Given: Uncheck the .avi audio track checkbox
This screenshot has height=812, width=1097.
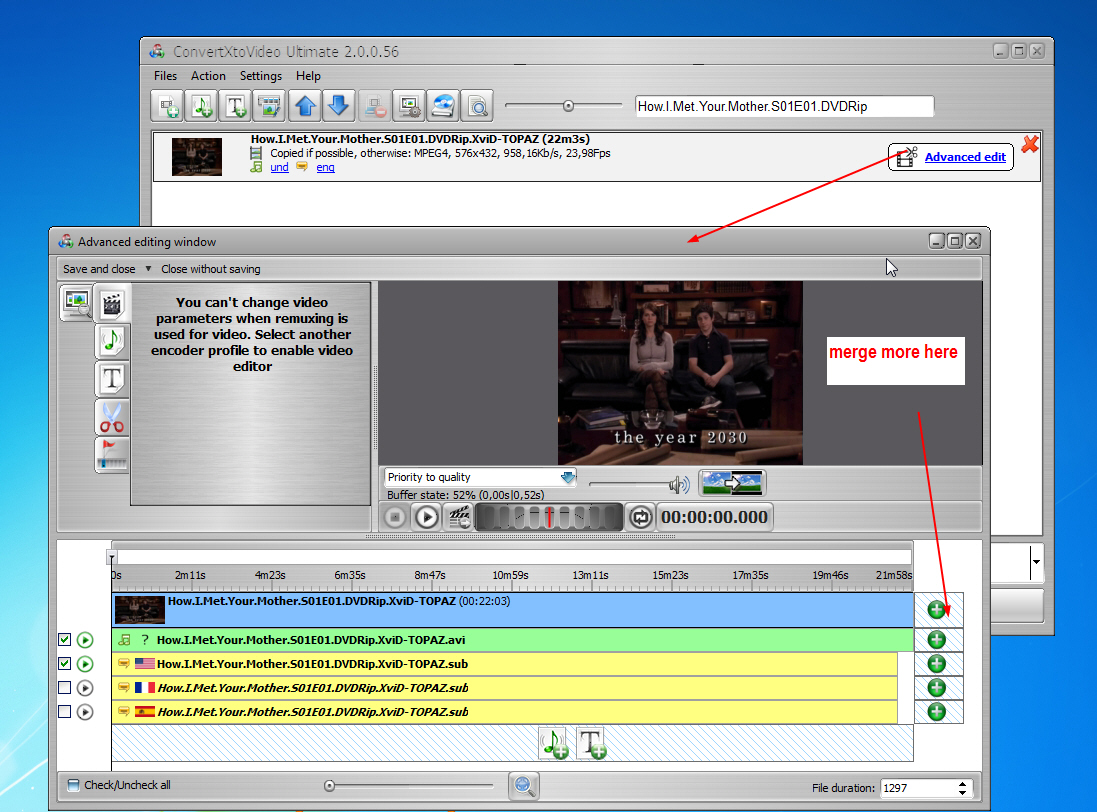Looking at the screenshot, I should click(x=64, y=639).
